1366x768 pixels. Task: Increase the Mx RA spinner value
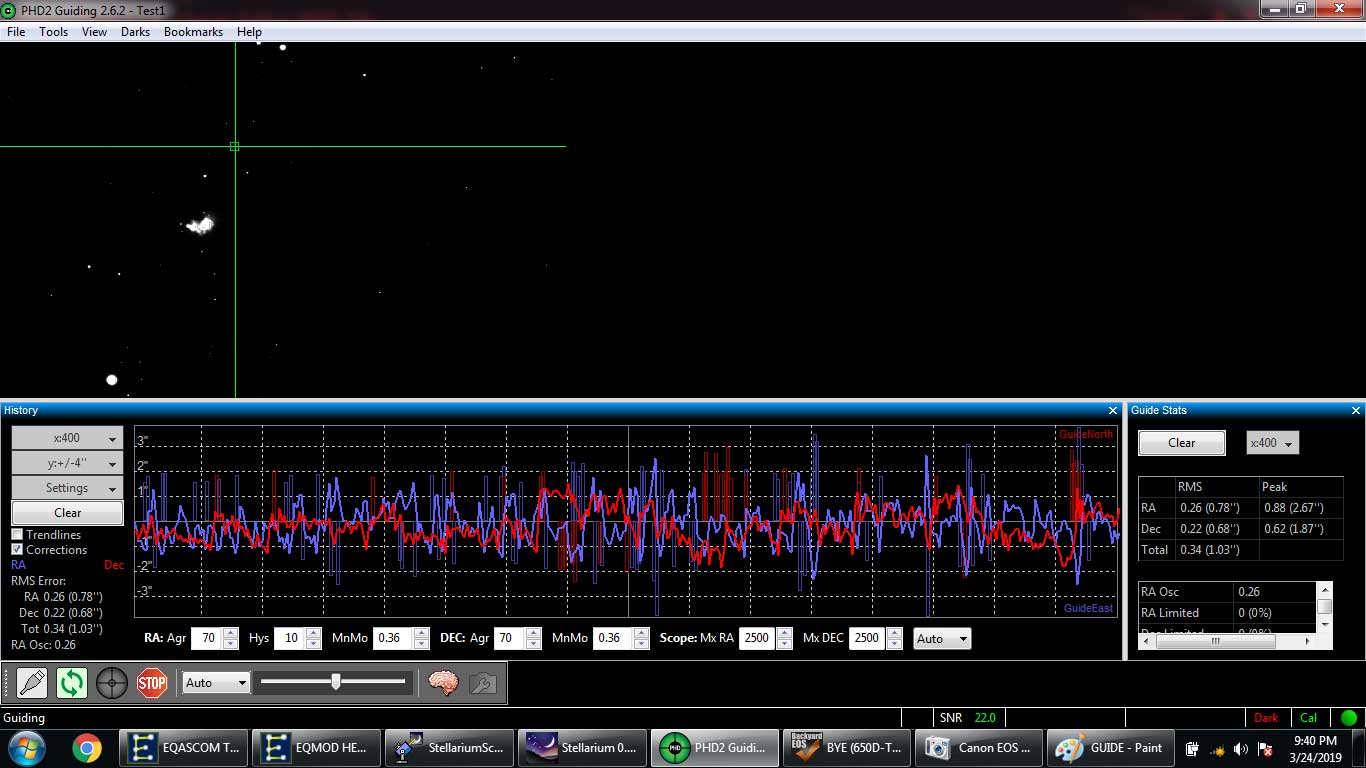[784, 633]
